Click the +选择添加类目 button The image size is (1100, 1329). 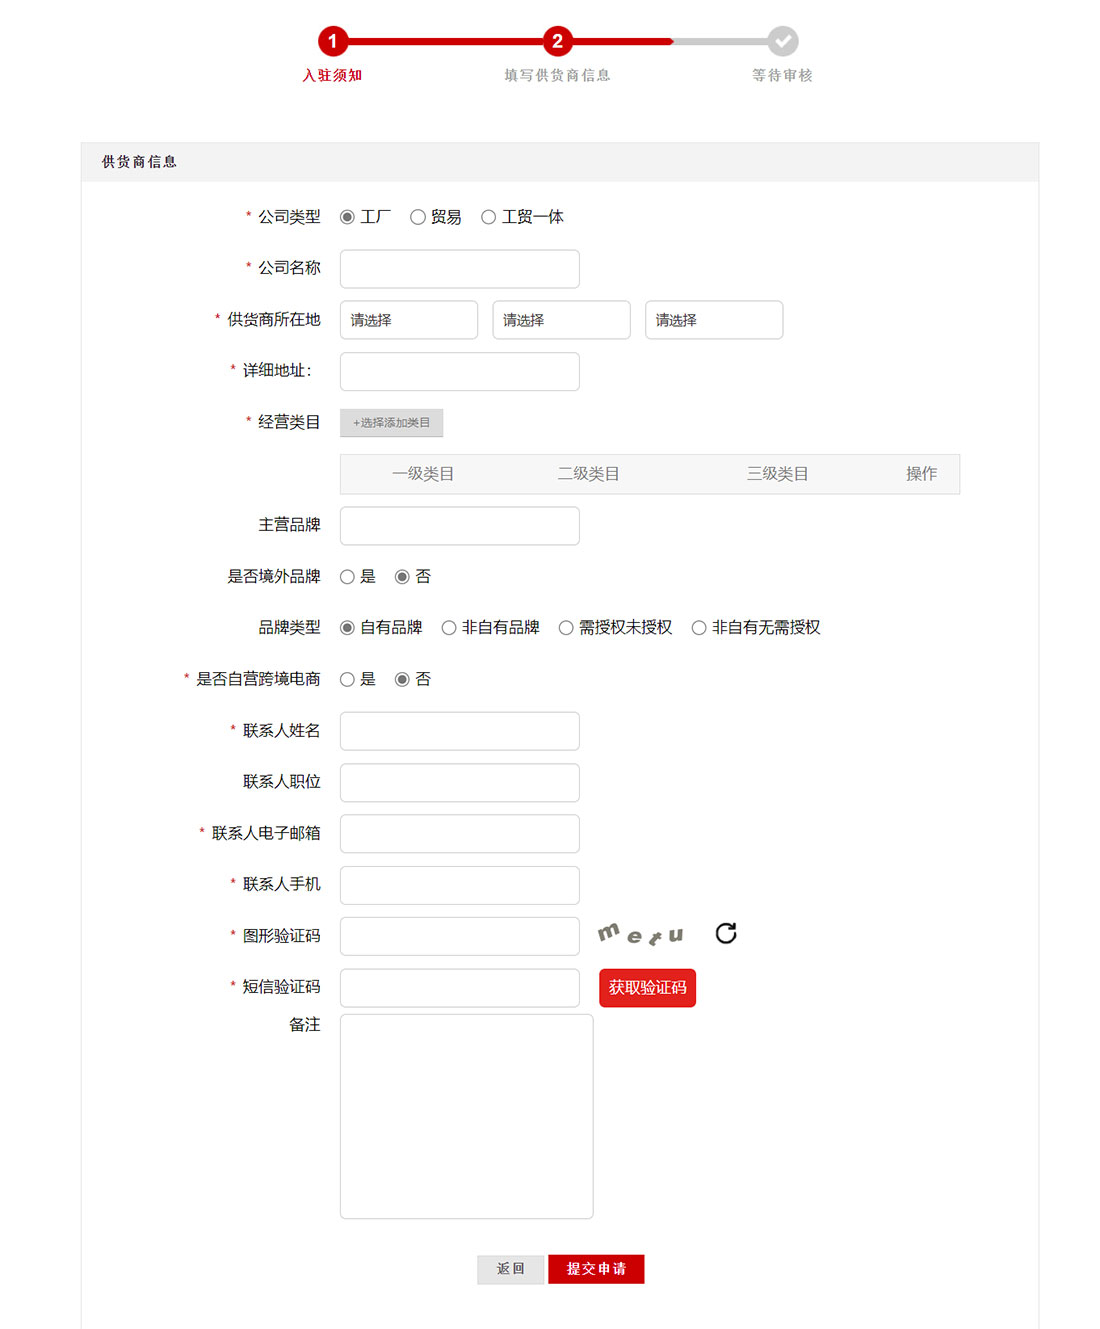[391, 423]
